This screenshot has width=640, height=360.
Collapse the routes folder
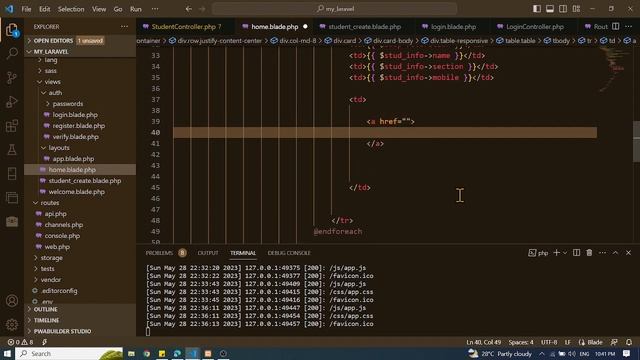point(50,203)
